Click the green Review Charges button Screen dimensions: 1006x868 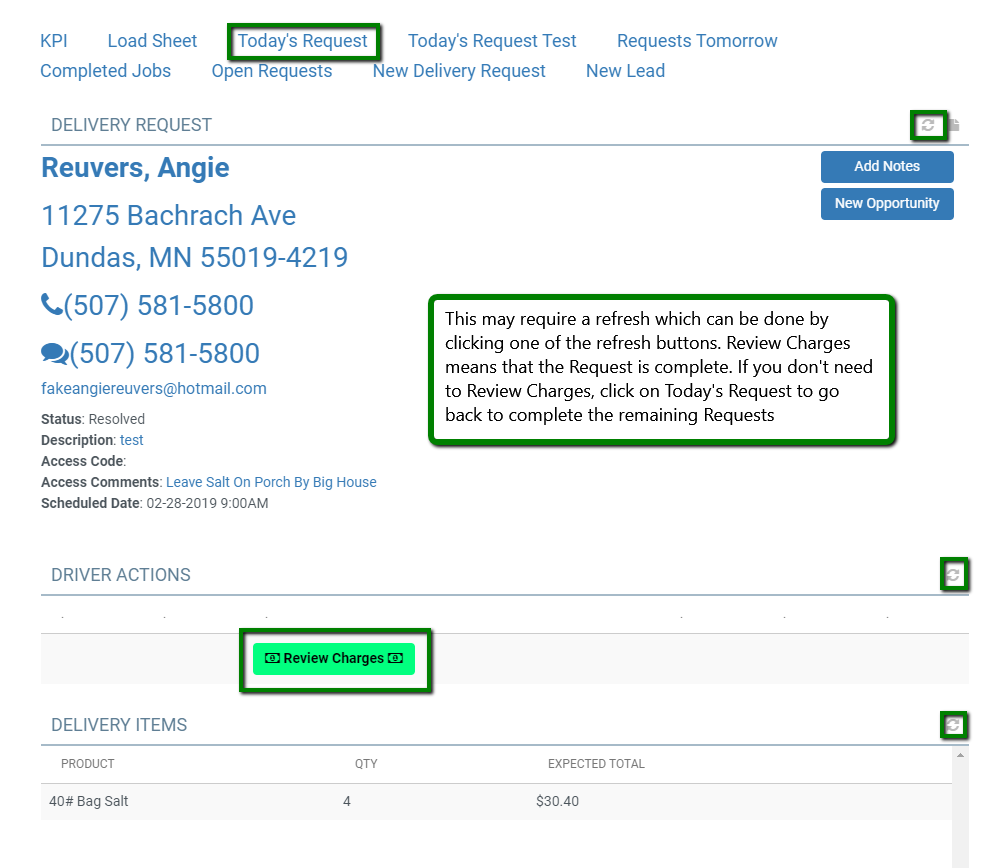pyautogui.click(x=334, y=659)
